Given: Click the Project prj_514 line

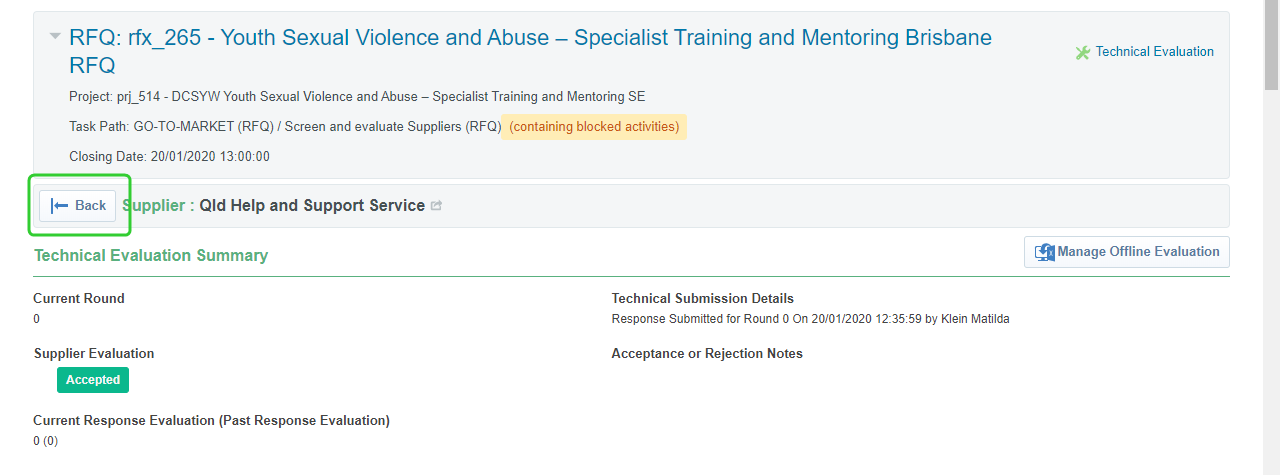Looking at the screenshot, I should click(x=357, y=97).
